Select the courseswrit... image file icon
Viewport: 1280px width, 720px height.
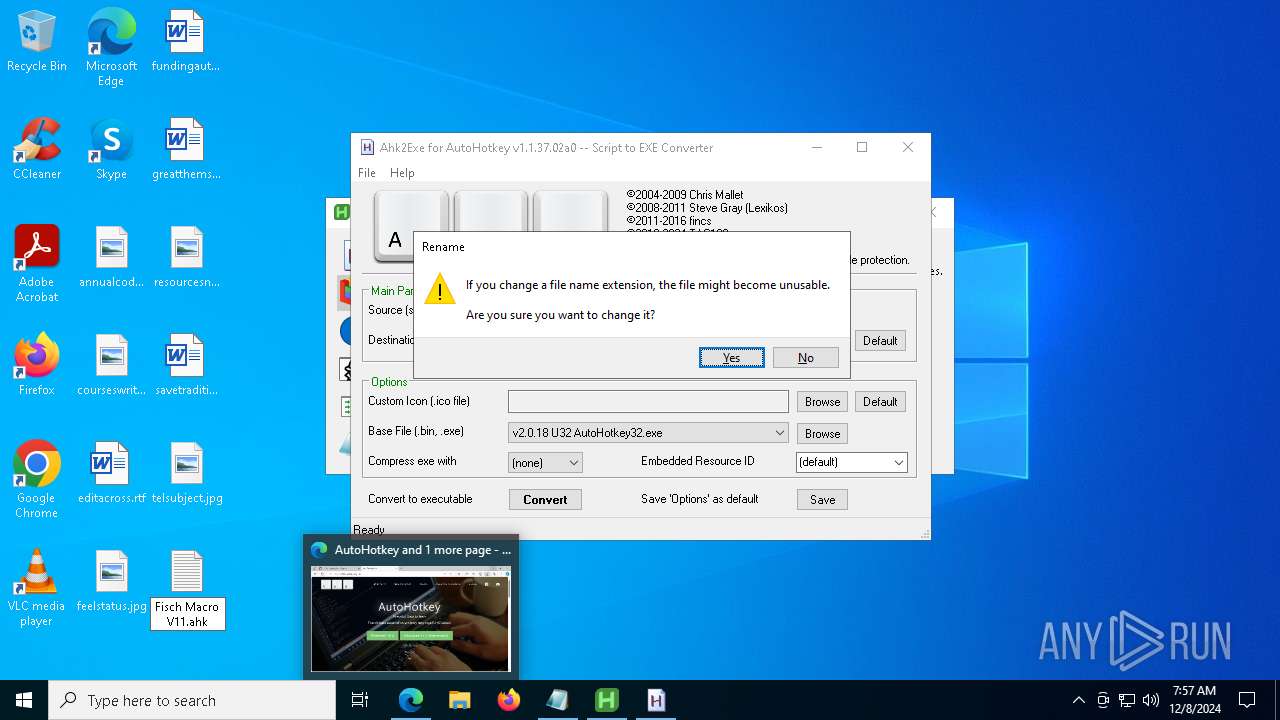111,366
